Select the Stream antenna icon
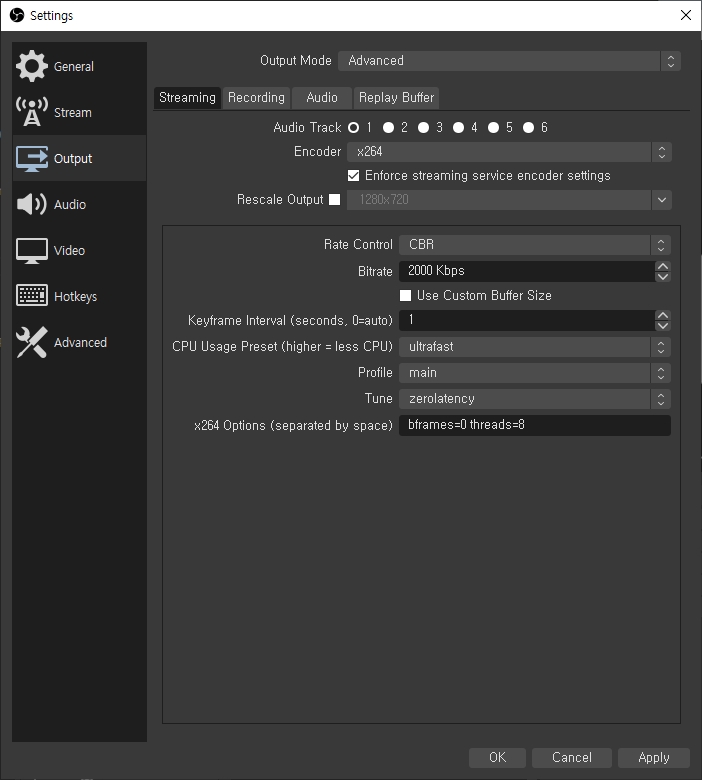The height and width of the screenshot is (780, 702). pyautogui.click(x=32, y=113)
